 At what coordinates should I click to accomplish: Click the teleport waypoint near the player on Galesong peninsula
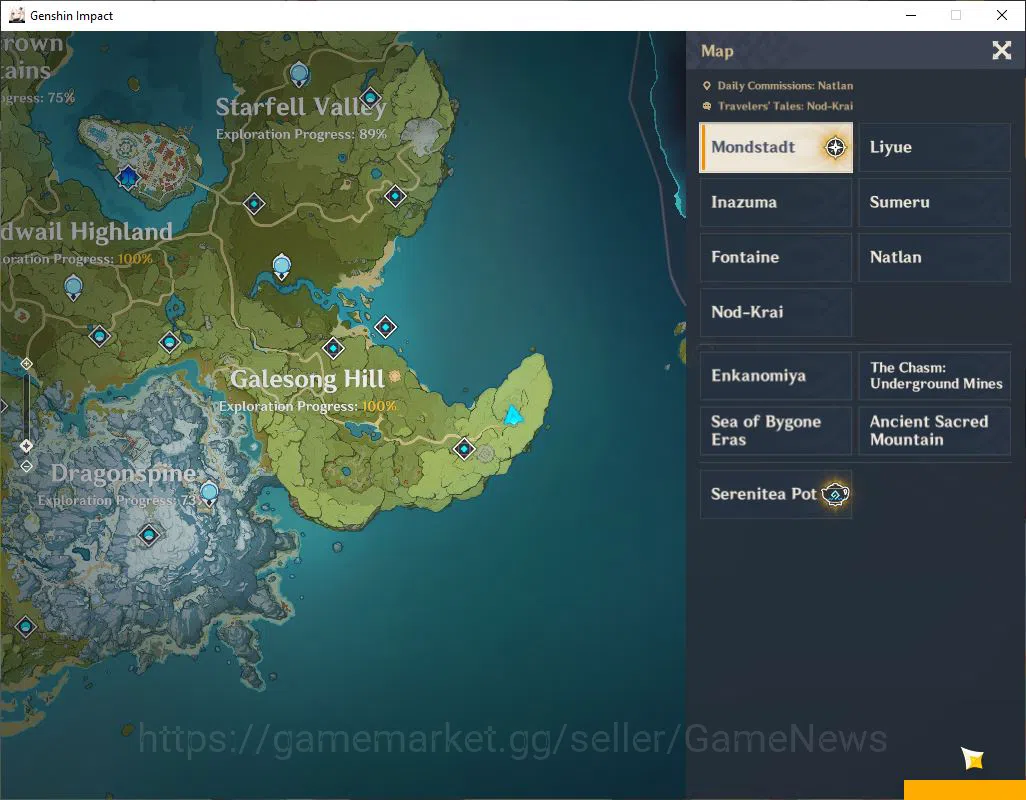tap(464, 449)
